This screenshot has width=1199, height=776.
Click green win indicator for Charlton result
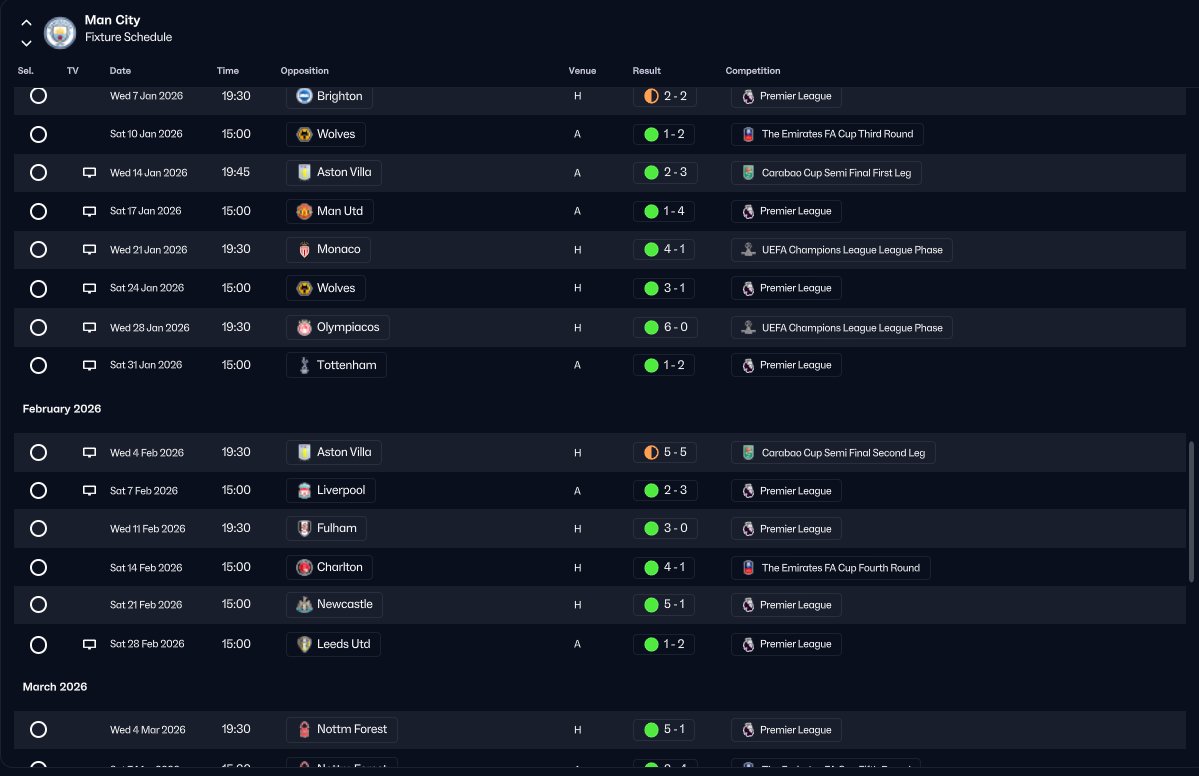pyautogui.click(x=651, y=567)
